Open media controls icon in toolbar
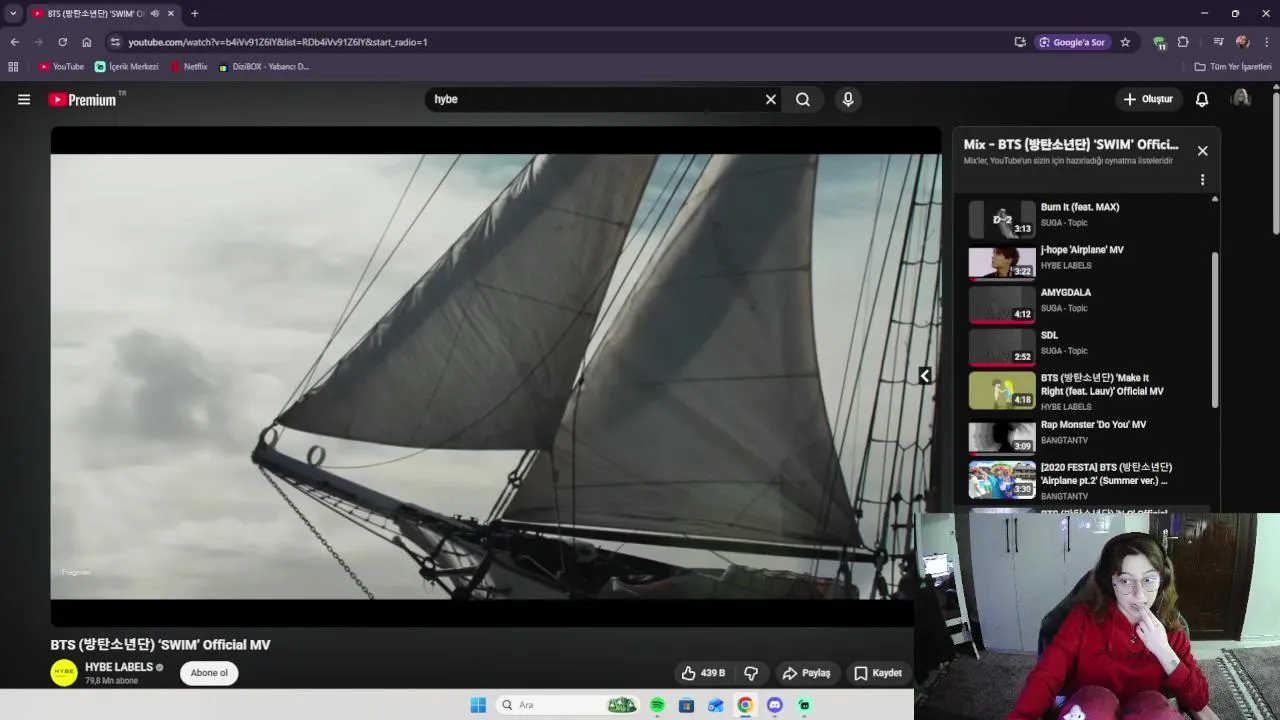The height and width of the screenshot is (720, 1280). pyautogui.click(x=1218, y=42)
